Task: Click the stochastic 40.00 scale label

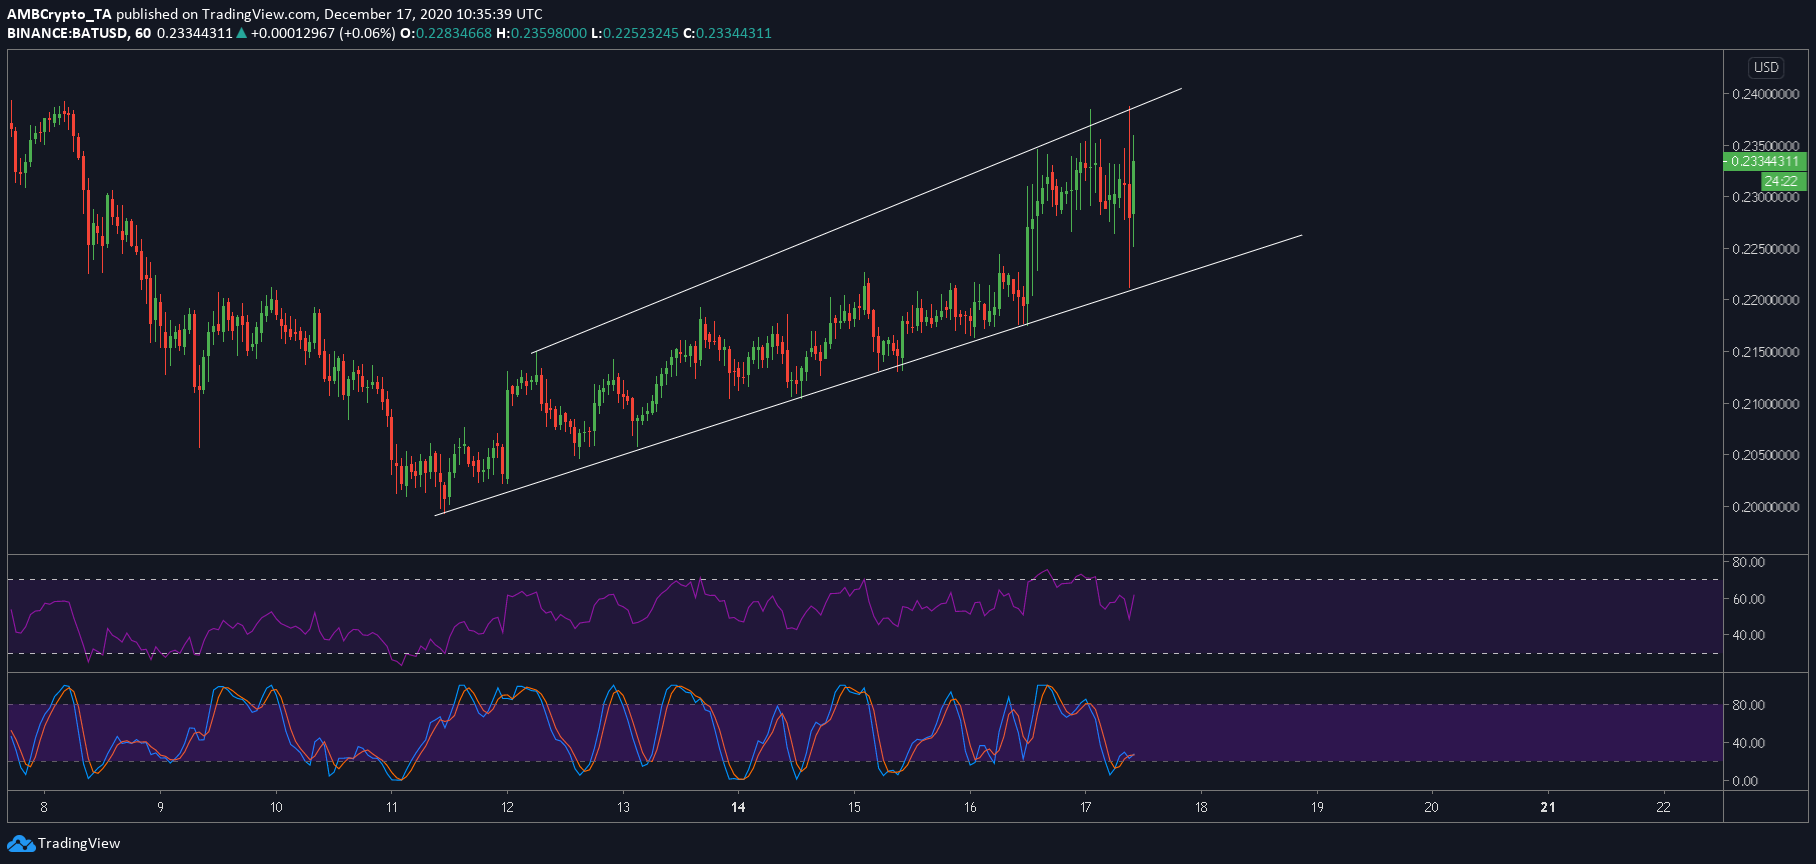Action: pyautogui.click(x=1749, y=743)
